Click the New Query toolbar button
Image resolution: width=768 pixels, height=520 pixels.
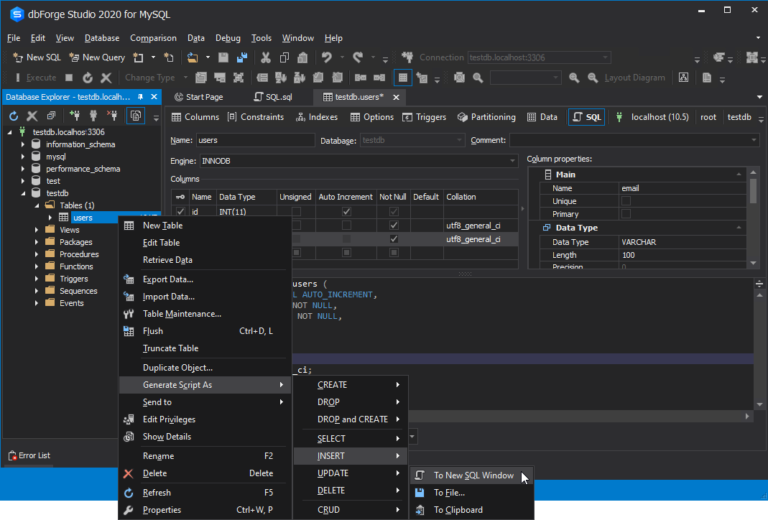pyautogui.click(x=97, y=58)
